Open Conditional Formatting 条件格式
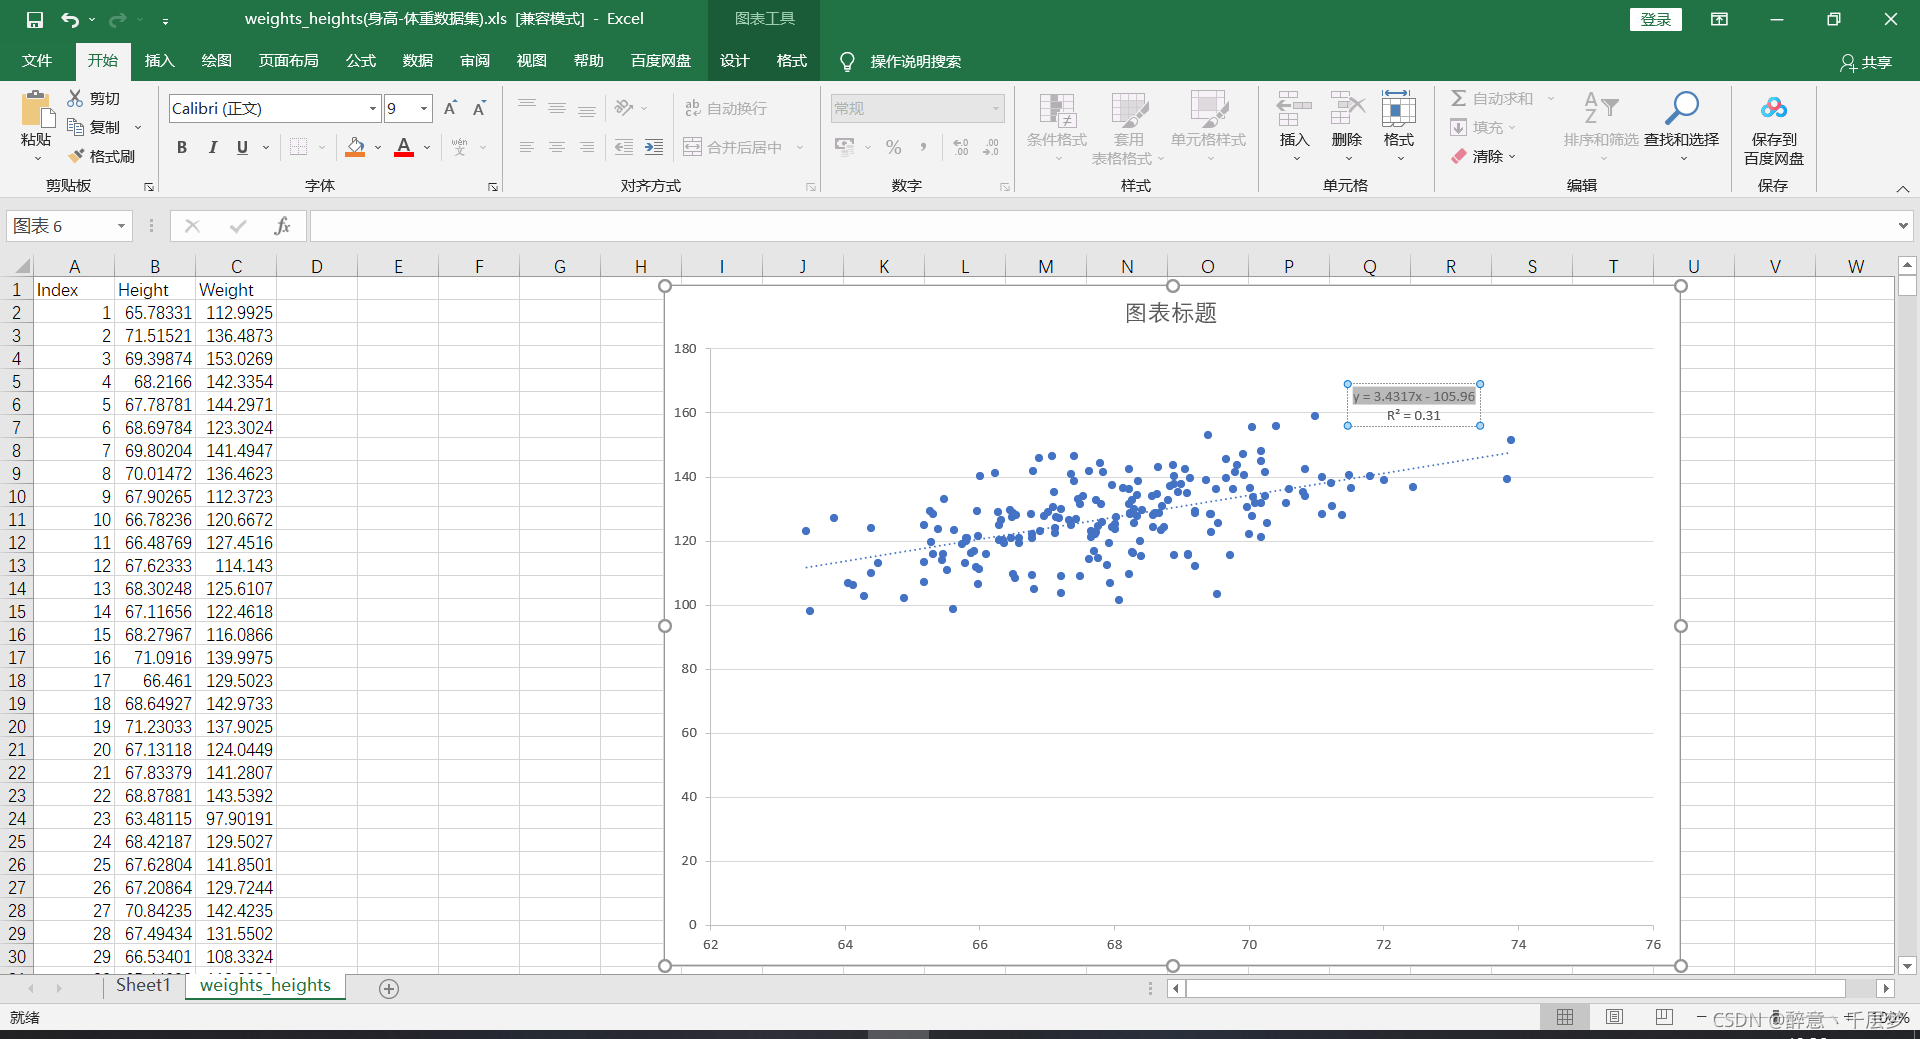Viewport: 1920px width, 1039px height. click(x=1057, y=130)
